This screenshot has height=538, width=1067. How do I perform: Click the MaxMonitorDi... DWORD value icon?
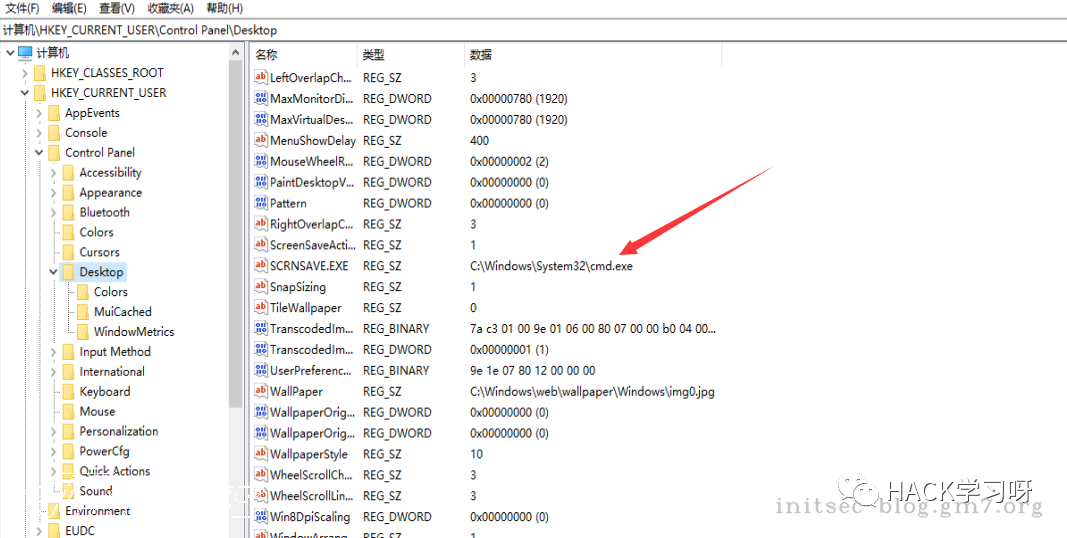261,99
